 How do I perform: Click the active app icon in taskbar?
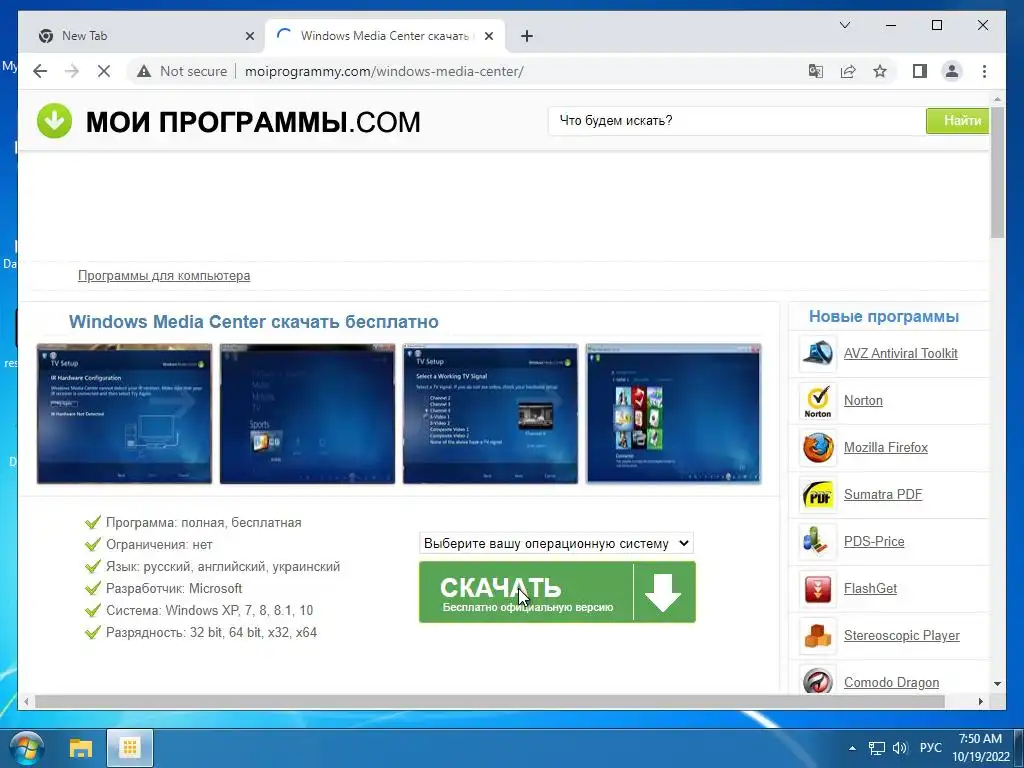tap(129, 748)
